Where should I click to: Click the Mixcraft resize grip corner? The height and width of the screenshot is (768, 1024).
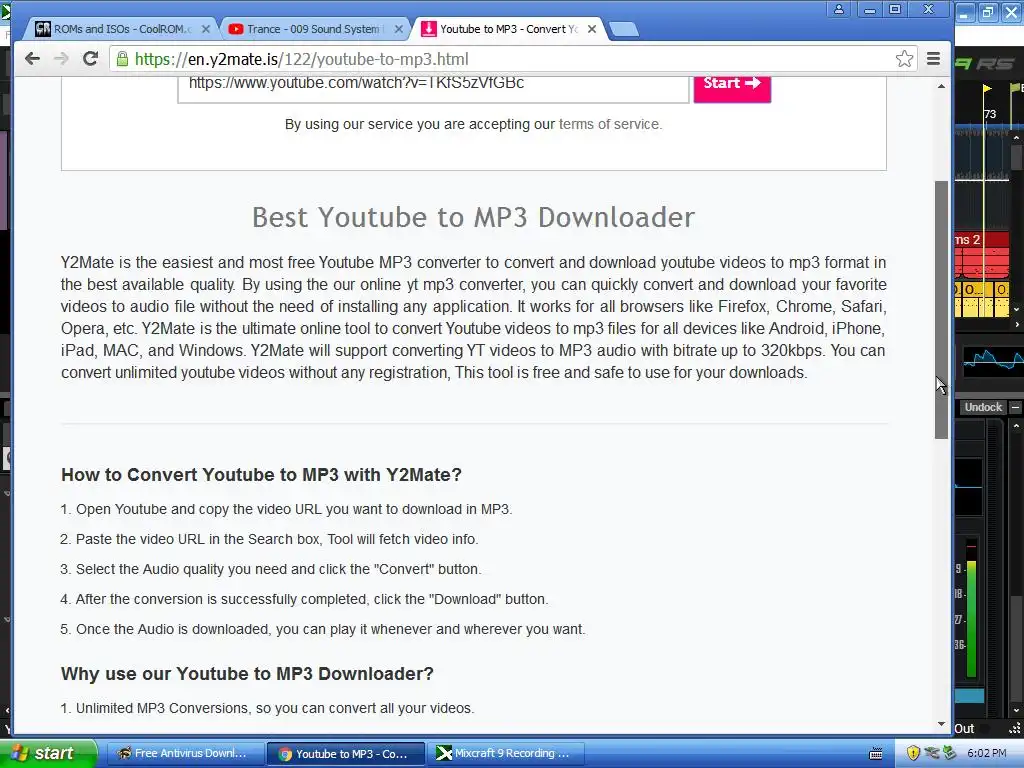pyautogui.click(x=1016, y=728)
